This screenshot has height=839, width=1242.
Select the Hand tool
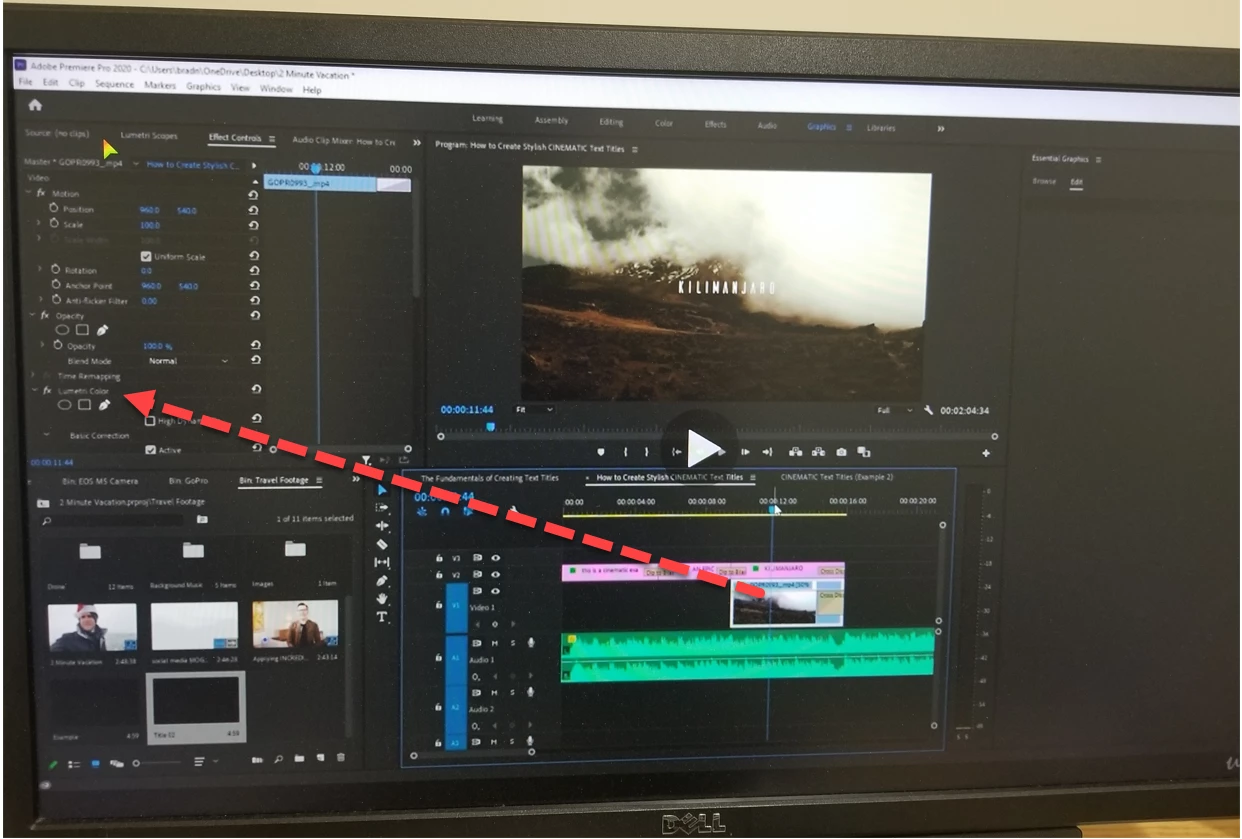(381, 598)
